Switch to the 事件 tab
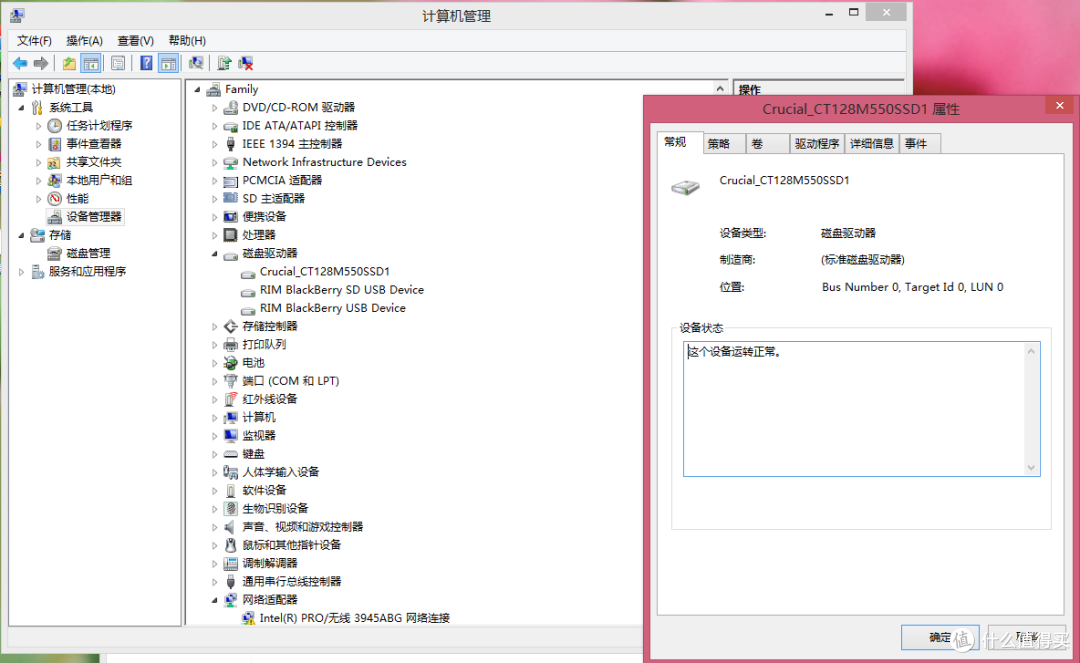 918,143
